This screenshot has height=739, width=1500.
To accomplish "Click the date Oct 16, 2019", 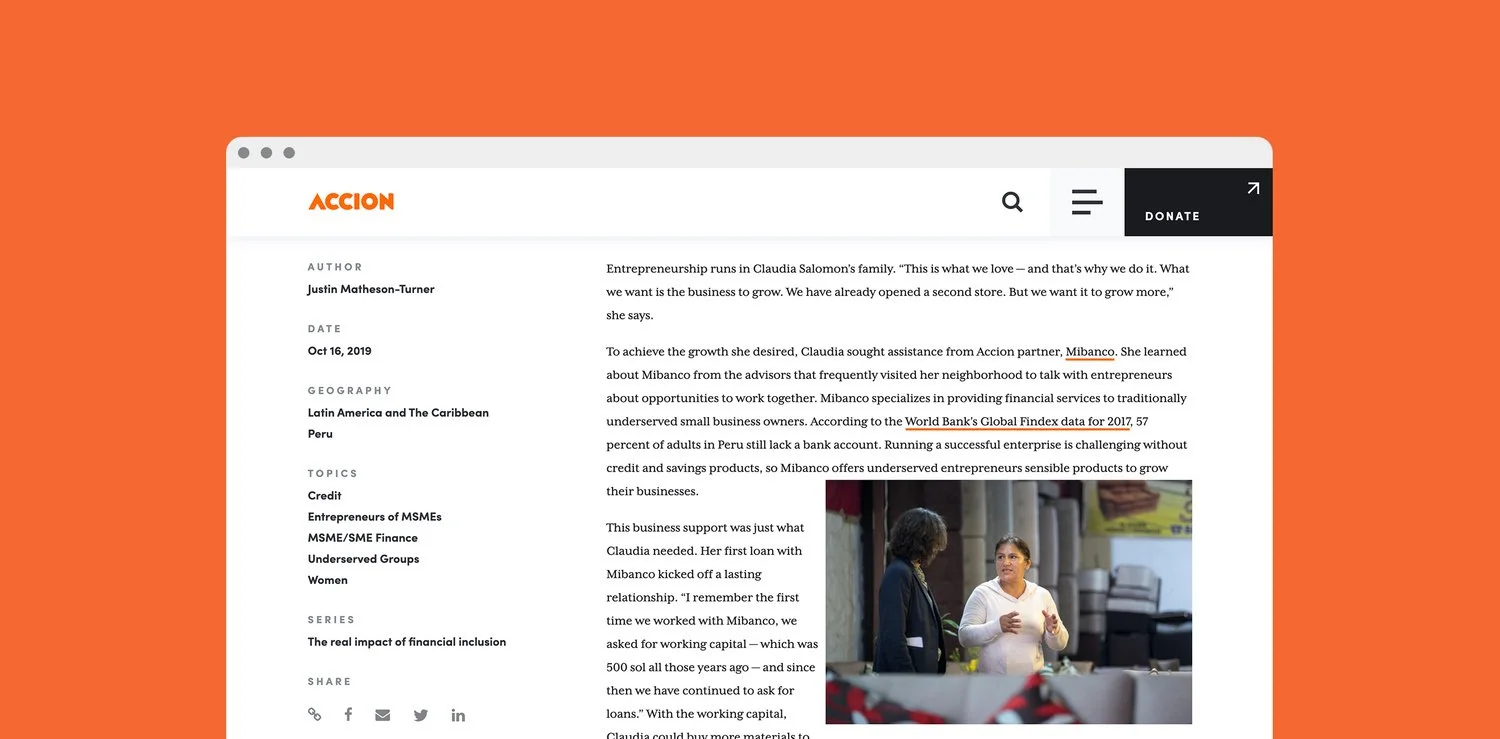I will tap(339, 351).
